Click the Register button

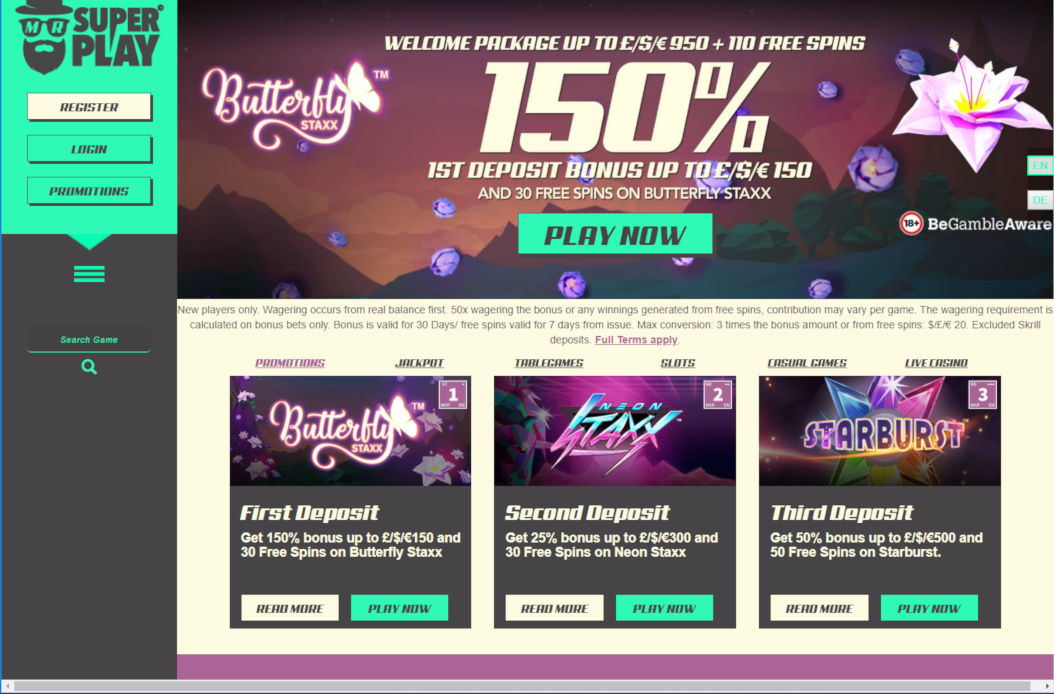point(89,107)
